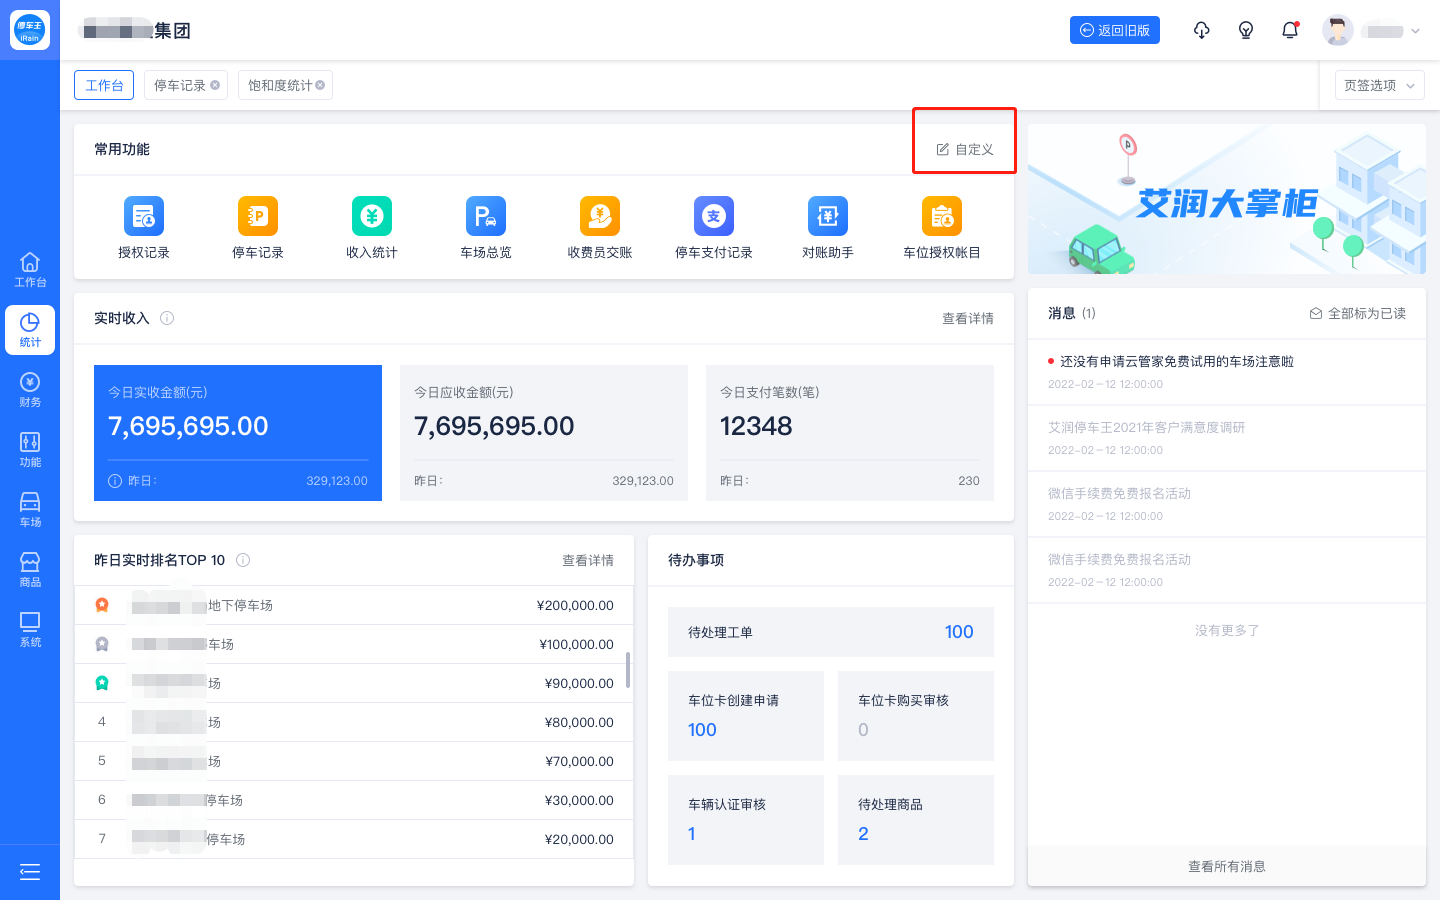Click the ¥80,000.00 ranking row
This screenshot has height=900, width=1440.
[354, 722]
